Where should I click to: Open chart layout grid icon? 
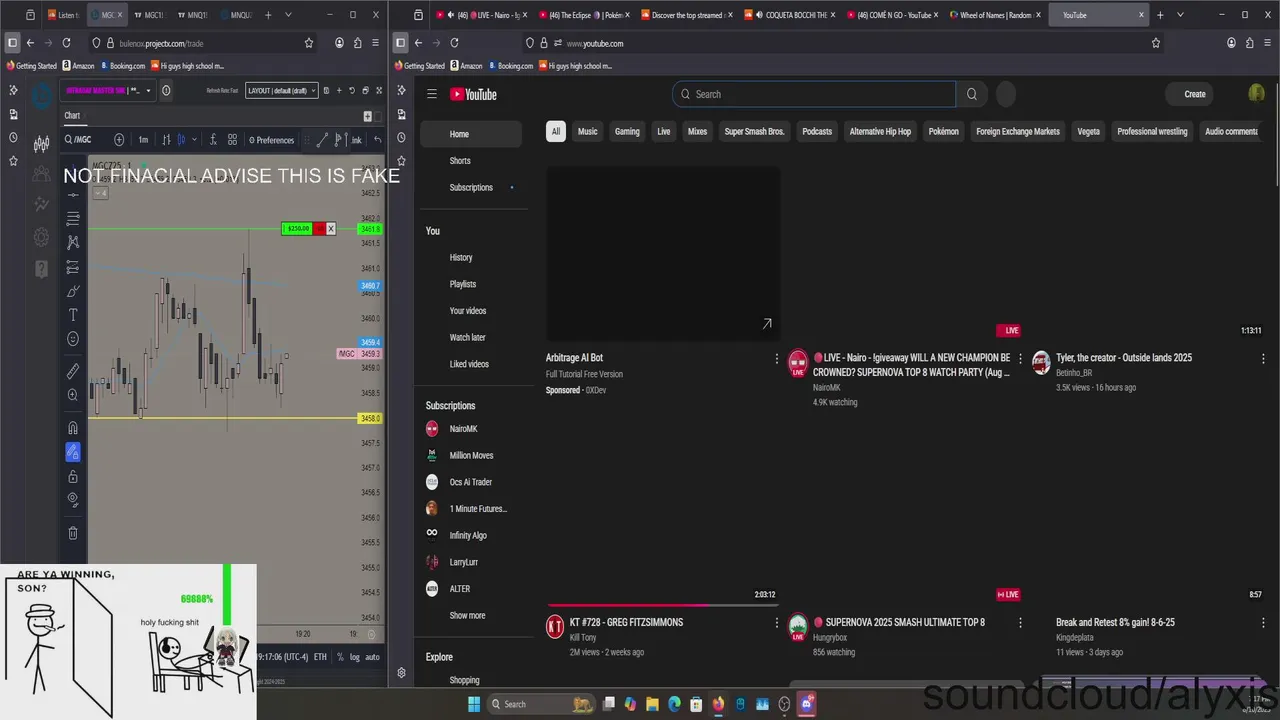232,140
